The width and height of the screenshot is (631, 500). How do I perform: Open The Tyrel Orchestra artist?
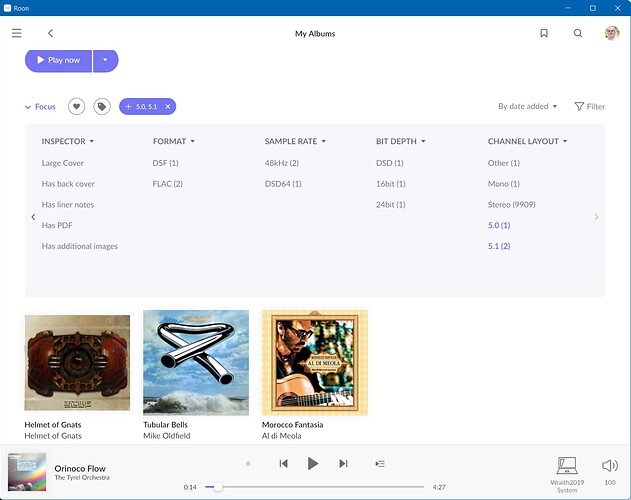[x=82, y=477]
